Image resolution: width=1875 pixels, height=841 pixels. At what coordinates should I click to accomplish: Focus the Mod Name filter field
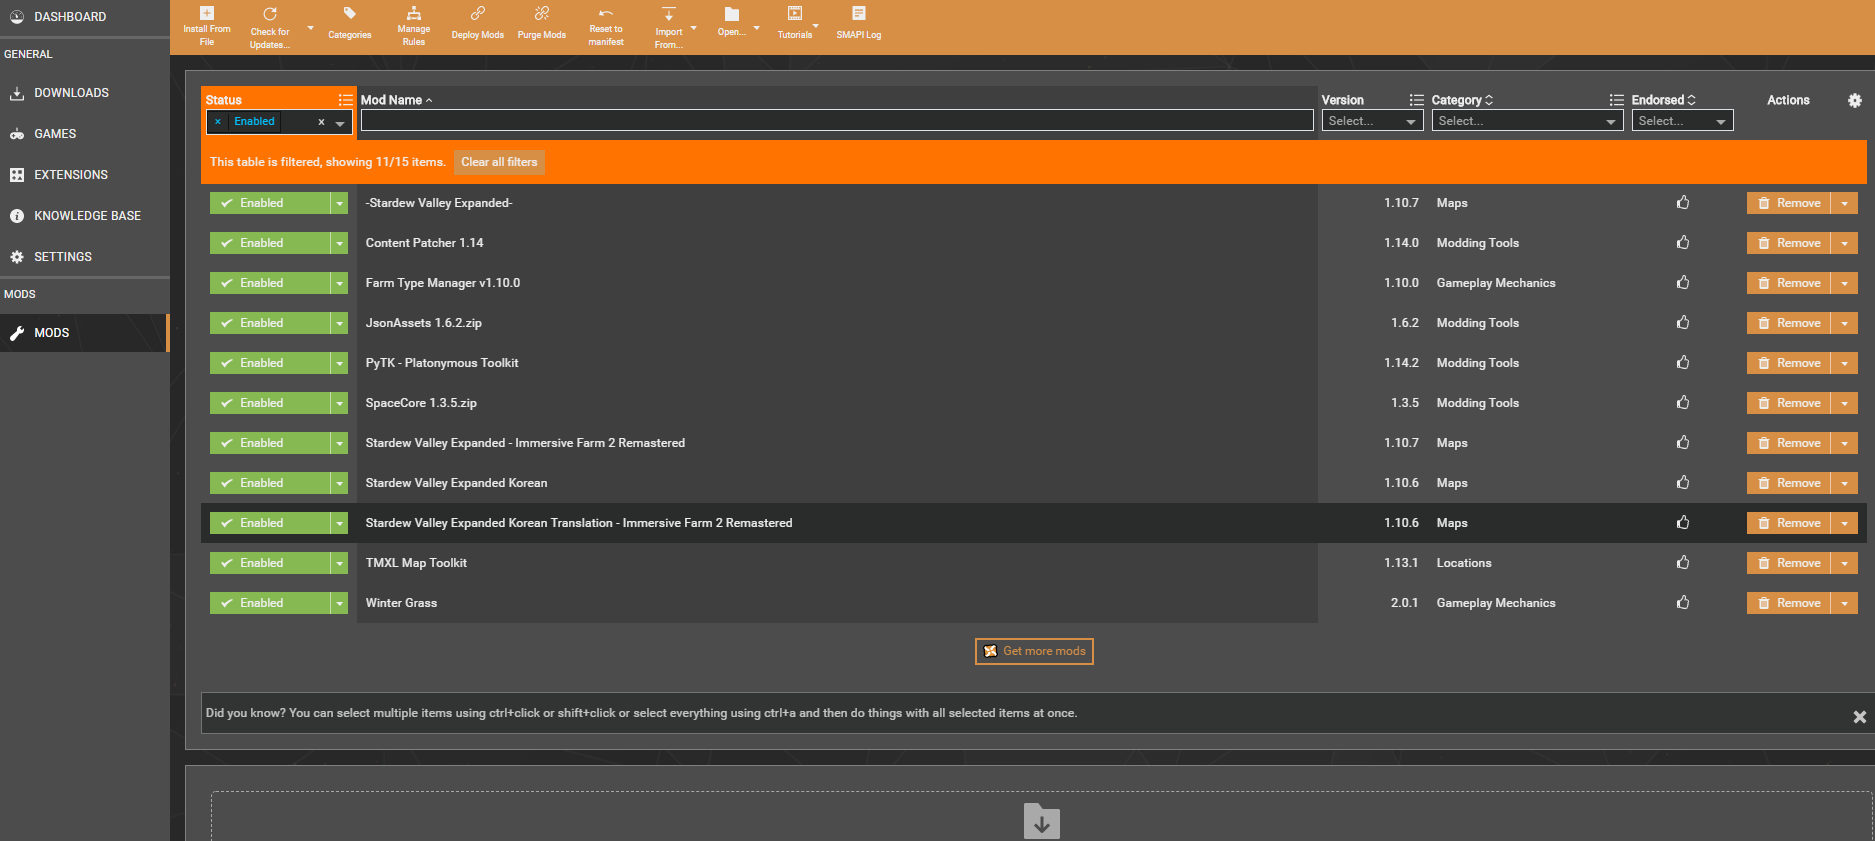click(x=837, y=121)
